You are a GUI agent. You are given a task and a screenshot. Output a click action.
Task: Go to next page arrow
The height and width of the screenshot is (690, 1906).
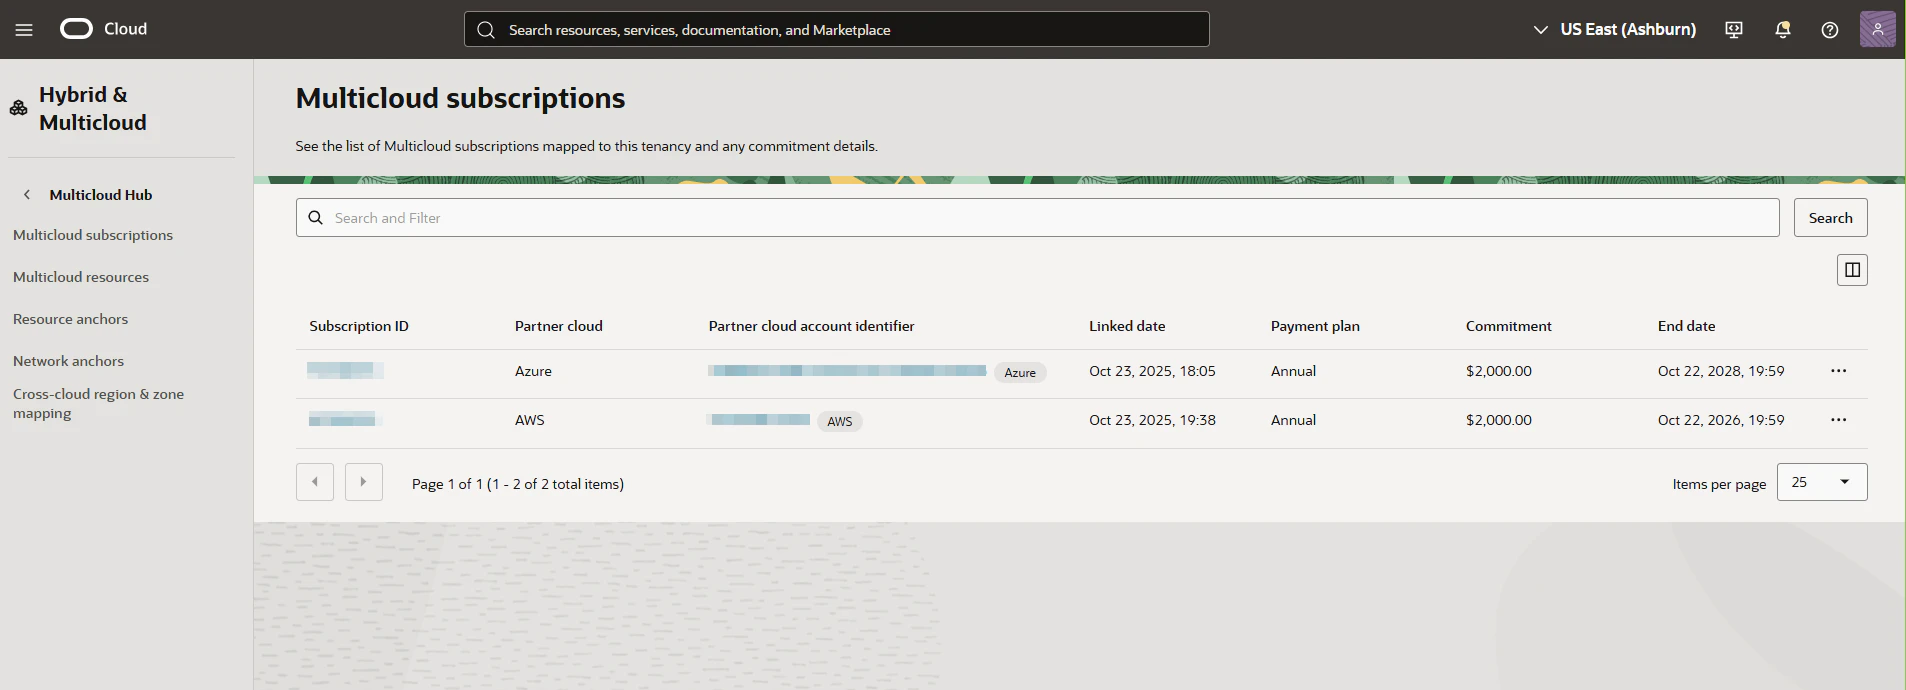[x=364, y=482]
